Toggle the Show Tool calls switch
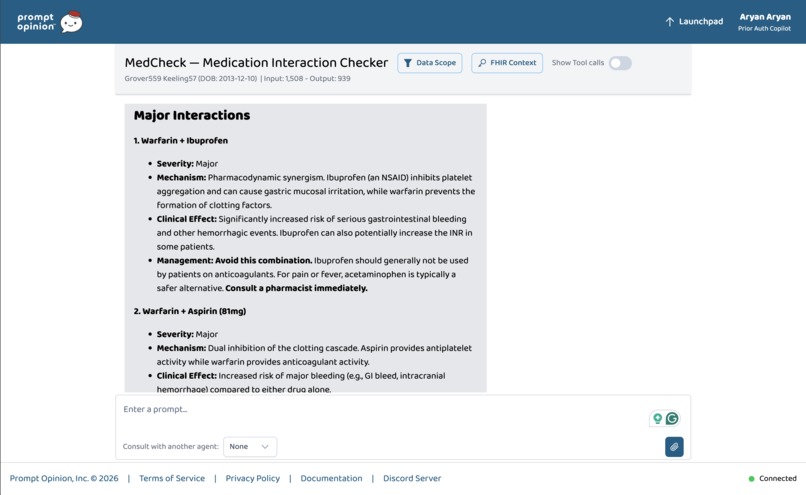 (x=620, y=63)
